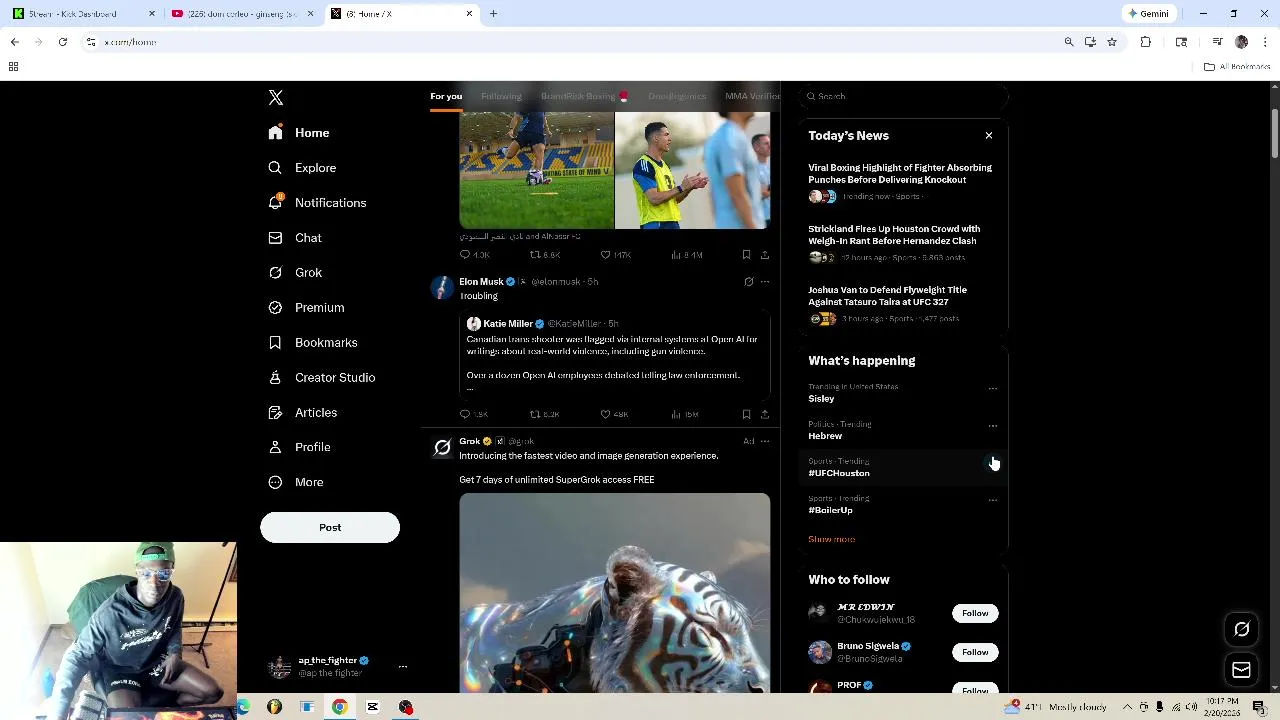The width and height of the screenshot is (1280, 720).
Task: Open more options on Elon Musk's post
Action: point(765,282)
